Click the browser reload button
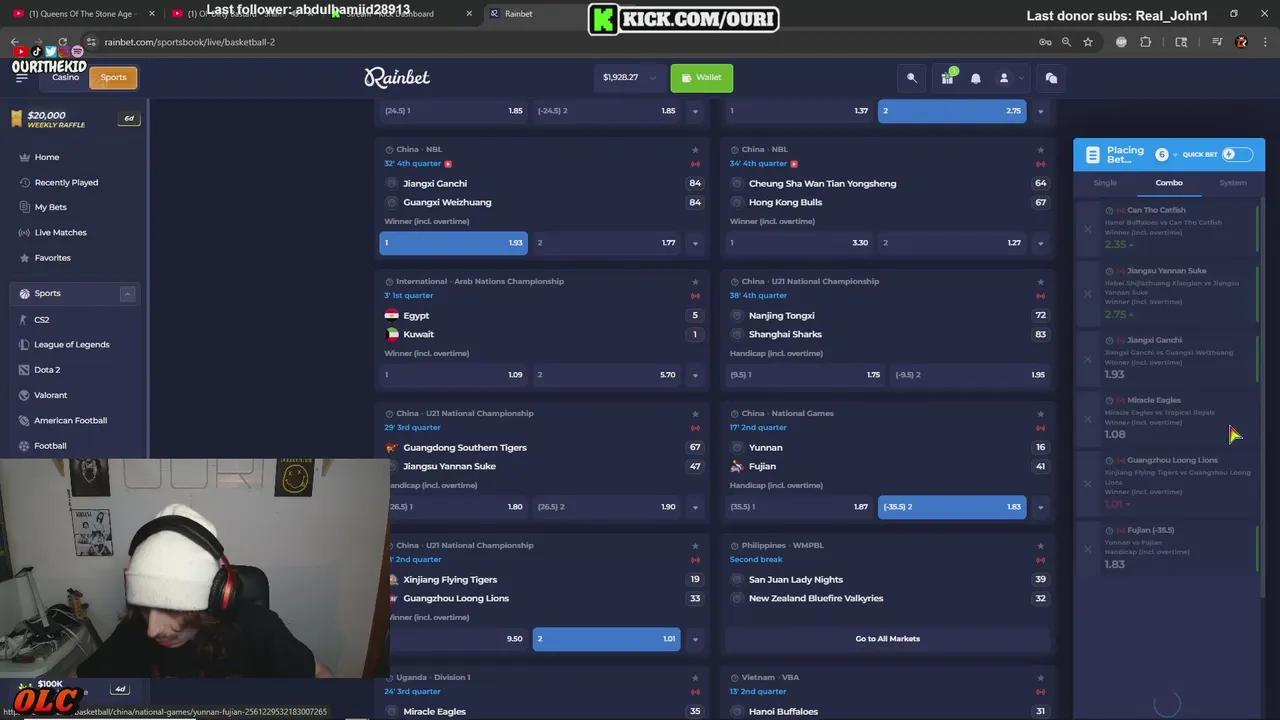The height and width of the screenshot is (720, 1280). 62,42
